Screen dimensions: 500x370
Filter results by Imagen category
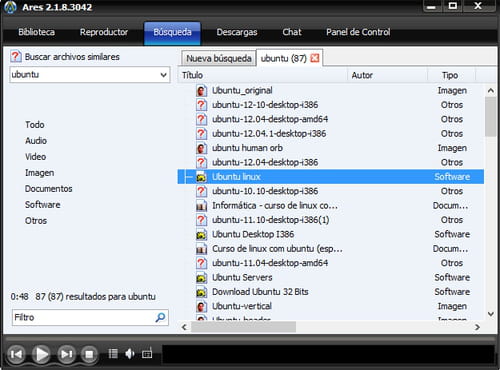tap(39, 173)
